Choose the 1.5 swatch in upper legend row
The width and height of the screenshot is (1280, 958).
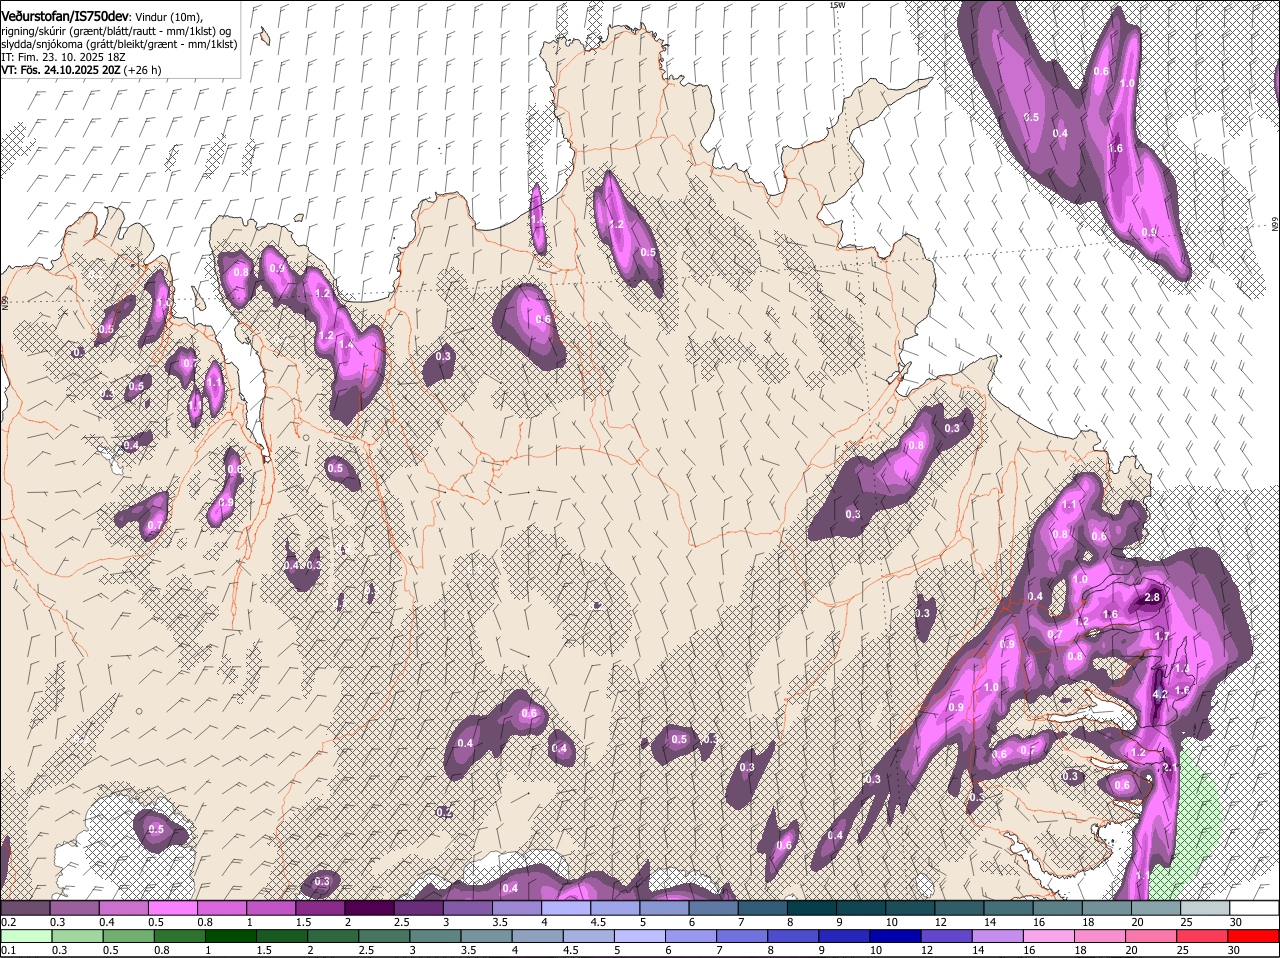[320, 907]
